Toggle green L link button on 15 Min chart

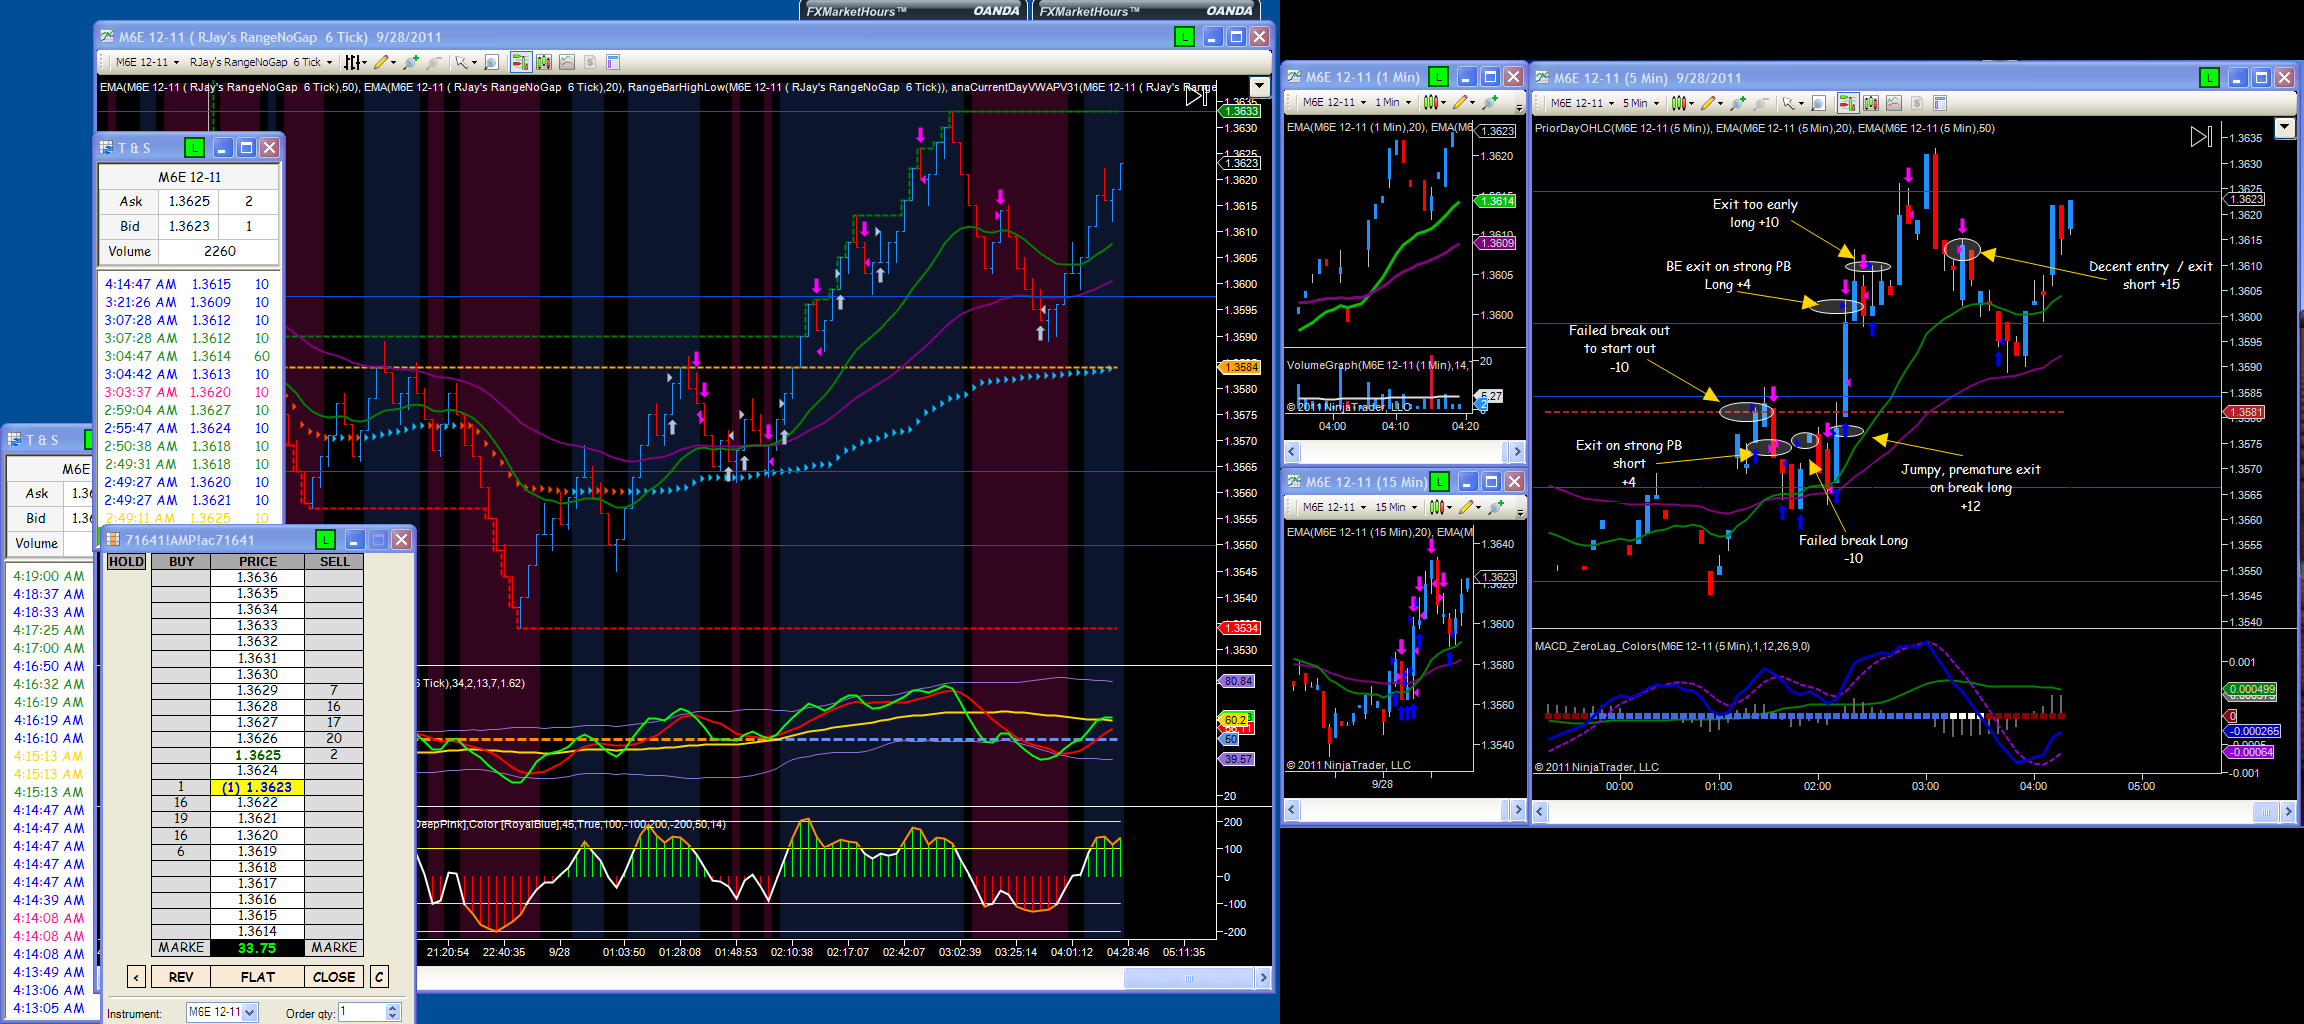pos(1439,482)
